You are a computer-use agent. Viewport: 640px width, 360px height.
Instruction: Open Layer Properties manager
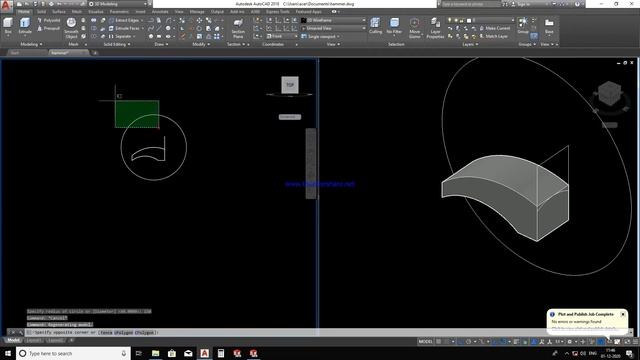[435, 28]
